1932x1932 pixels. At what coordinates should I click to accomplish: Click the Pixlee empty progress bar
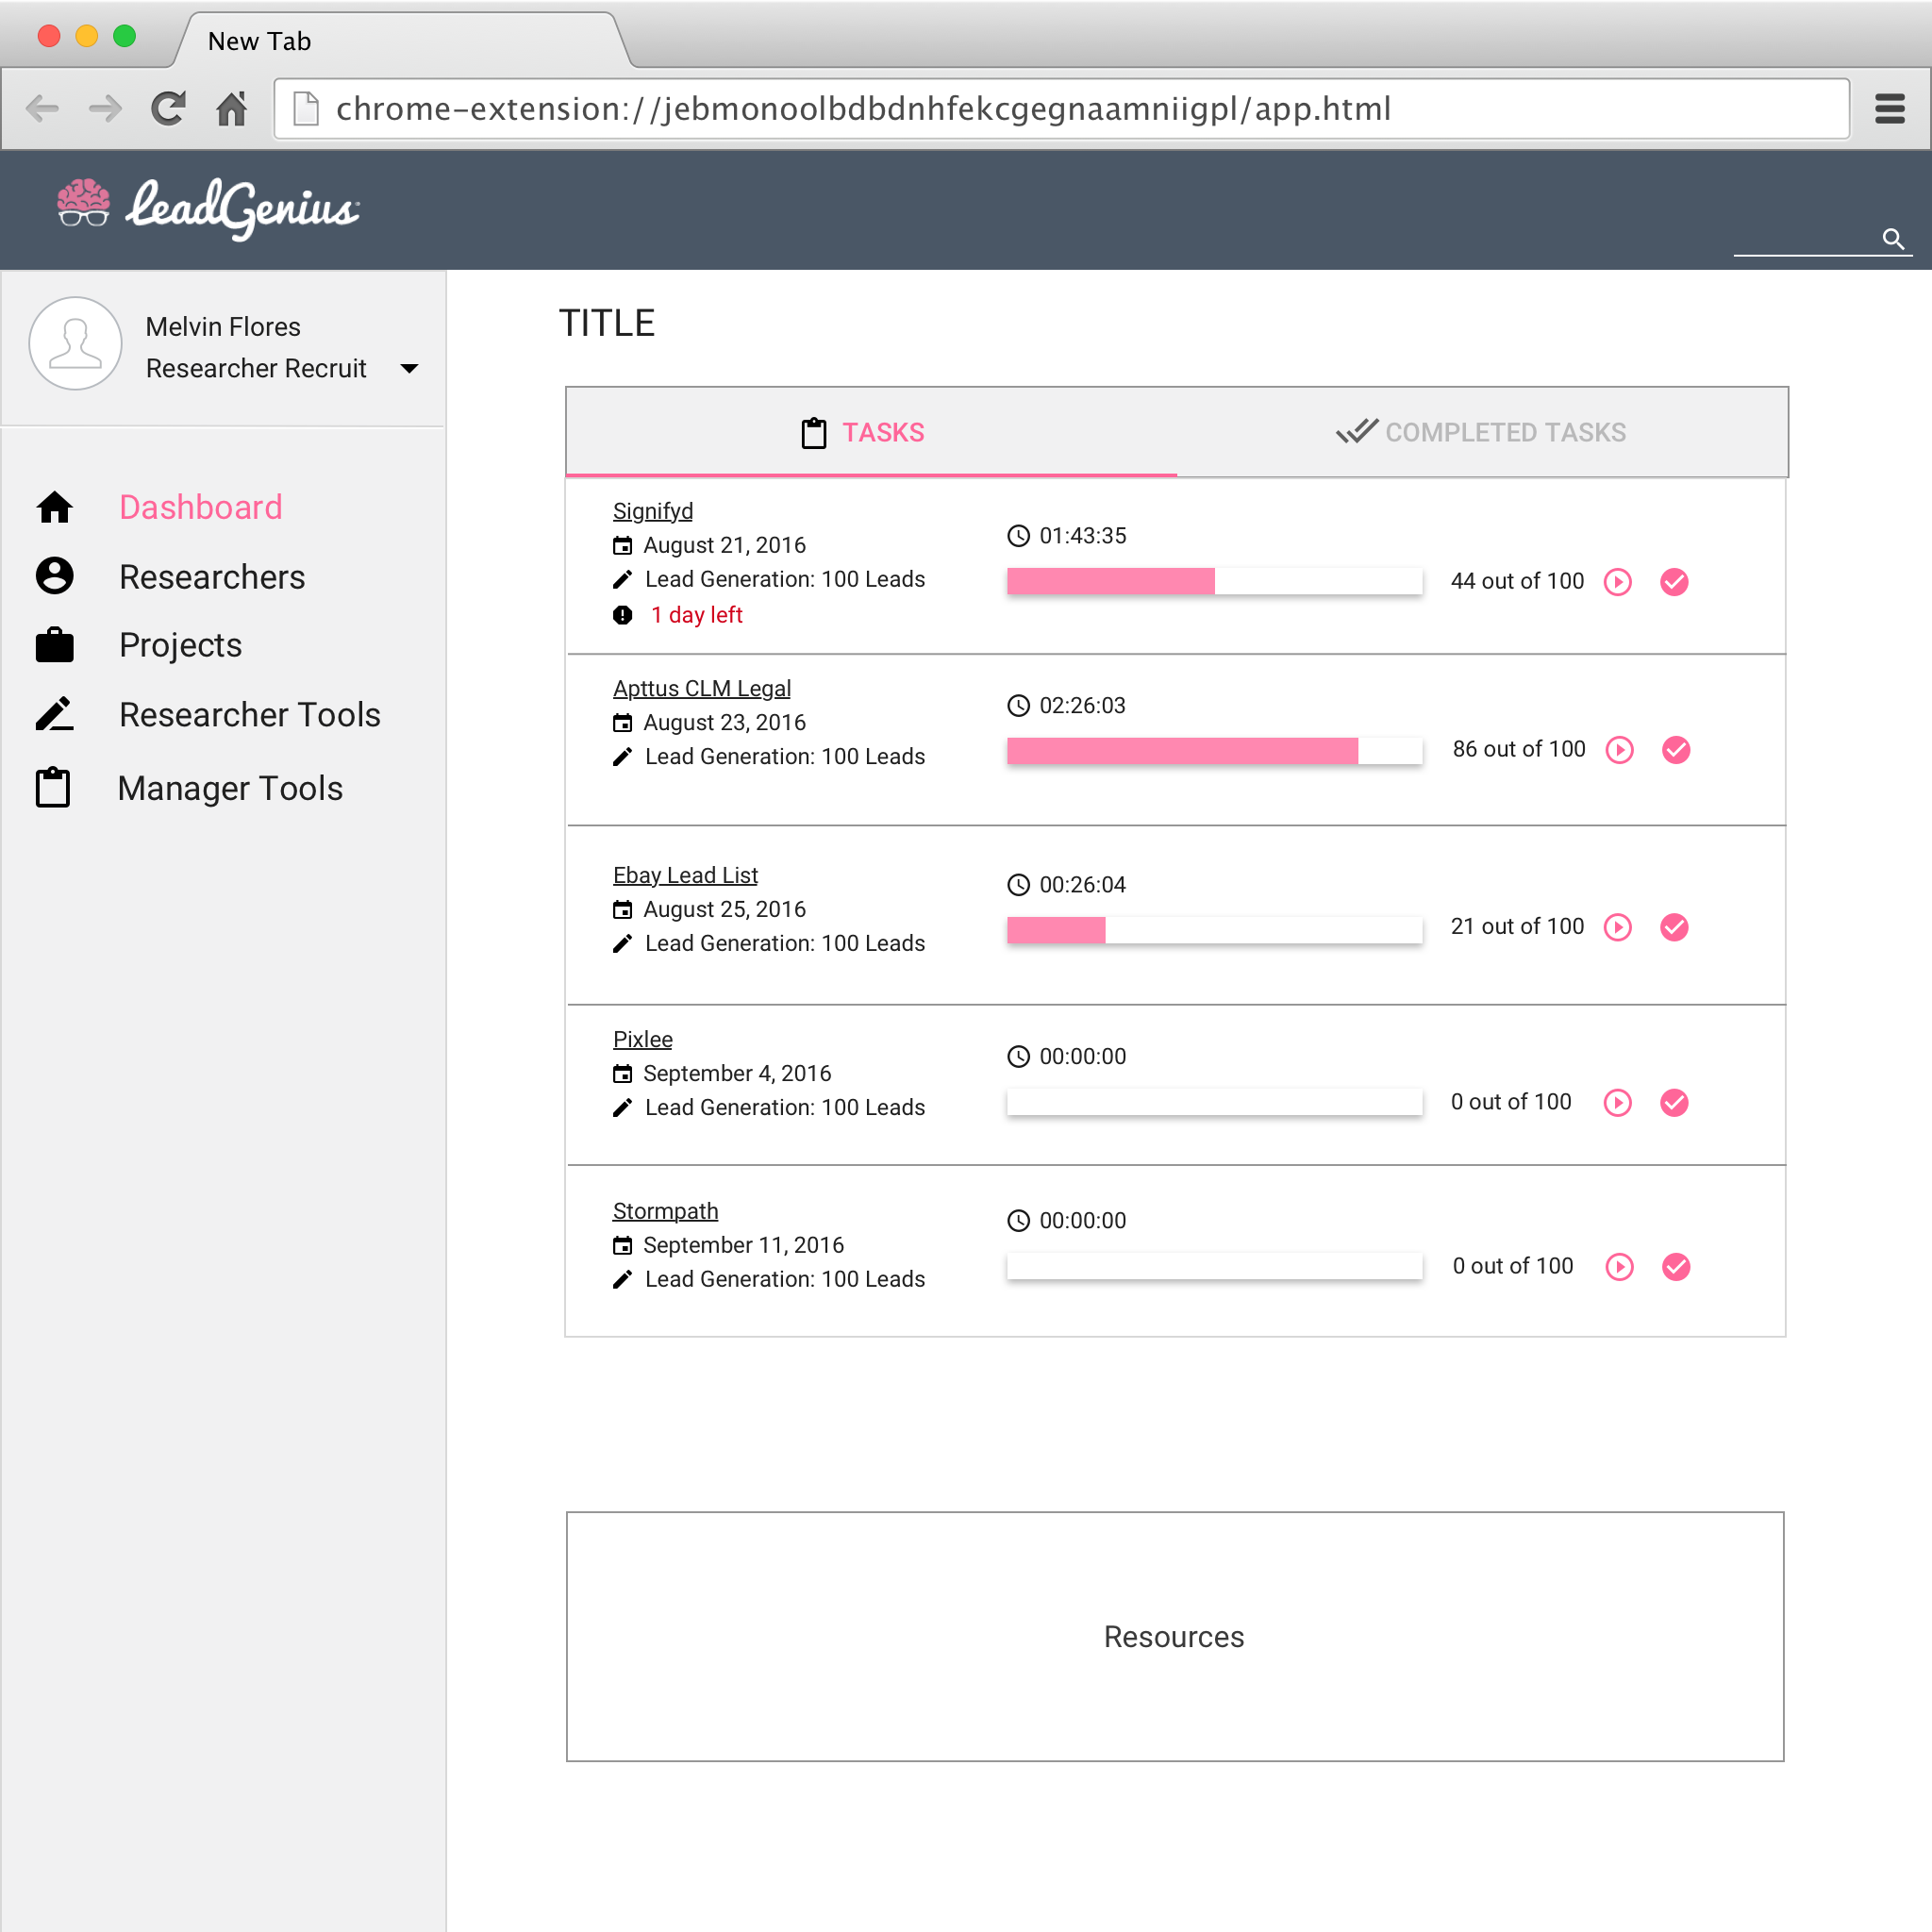click(x=1214, y=1102)
